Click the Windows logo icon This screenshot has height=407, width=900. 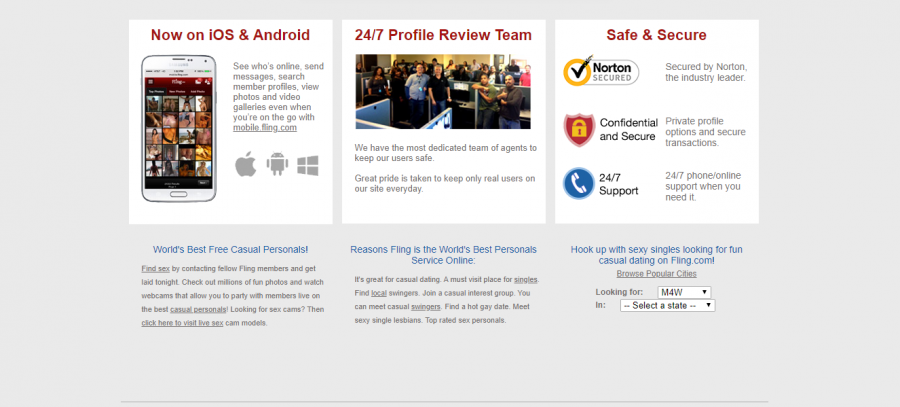[x=308, y=165]
